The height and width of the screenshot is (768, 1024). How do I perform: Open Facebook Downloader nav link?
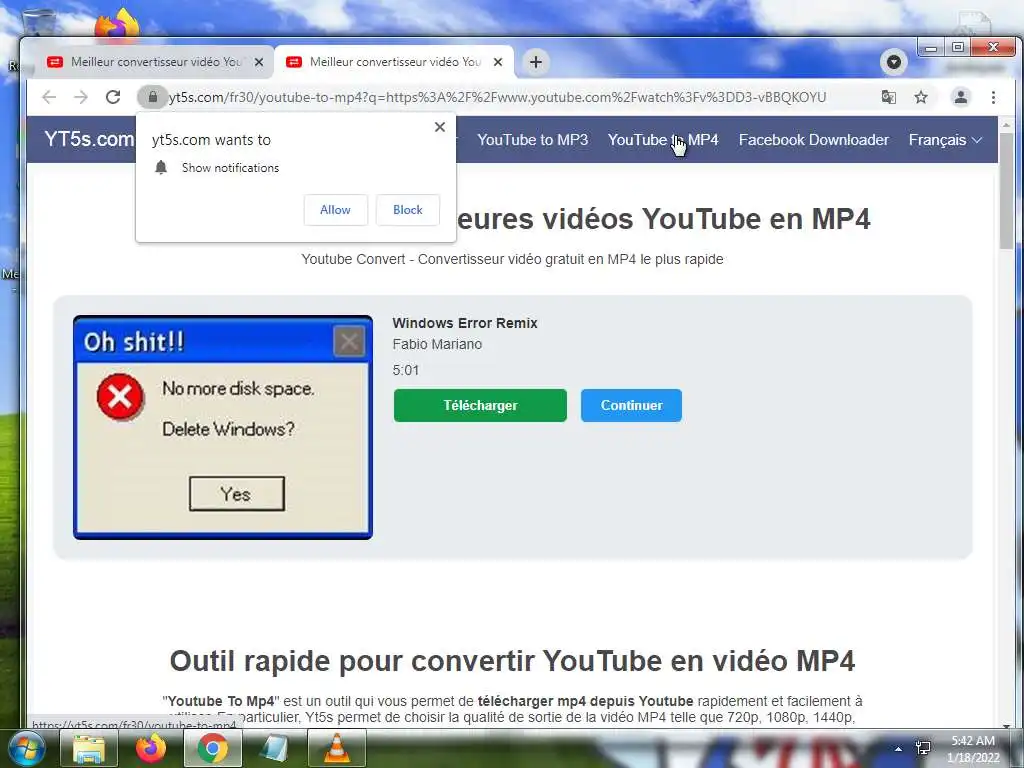coord(814,140)
